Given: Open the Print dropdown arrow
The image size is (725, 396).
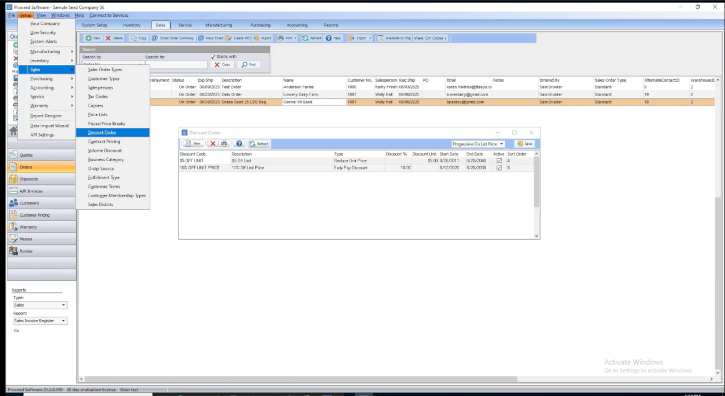Looking at the screenshot, I should click(295, 38).
